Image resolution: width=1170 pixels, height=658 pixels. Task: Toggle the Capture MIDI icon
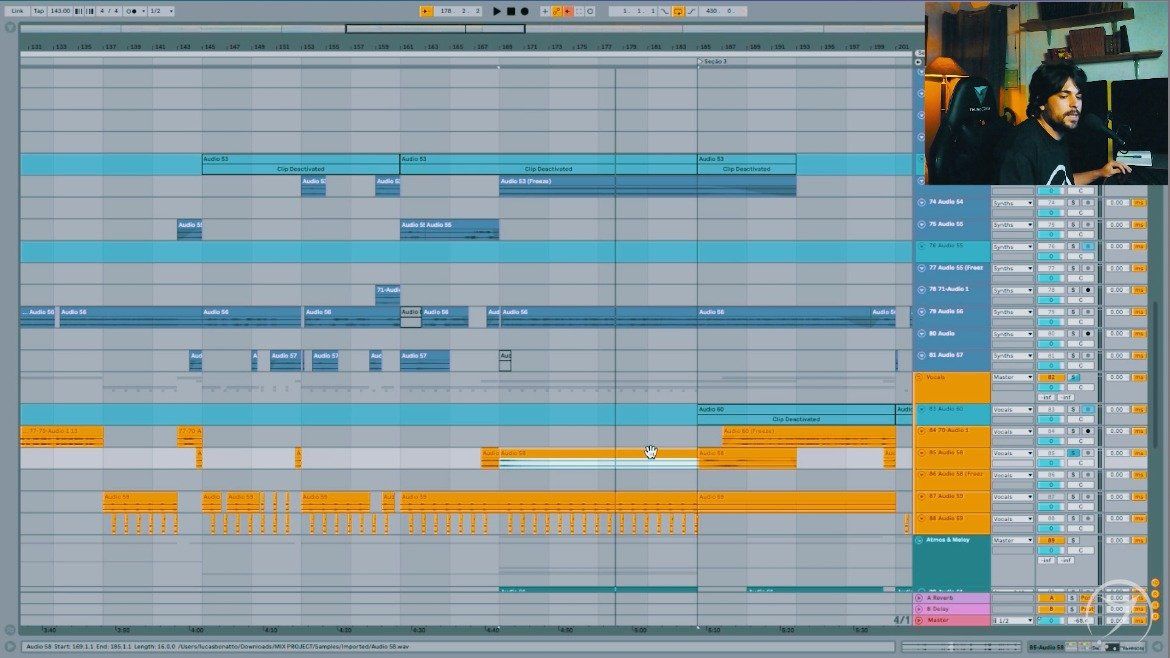[579, 11]
